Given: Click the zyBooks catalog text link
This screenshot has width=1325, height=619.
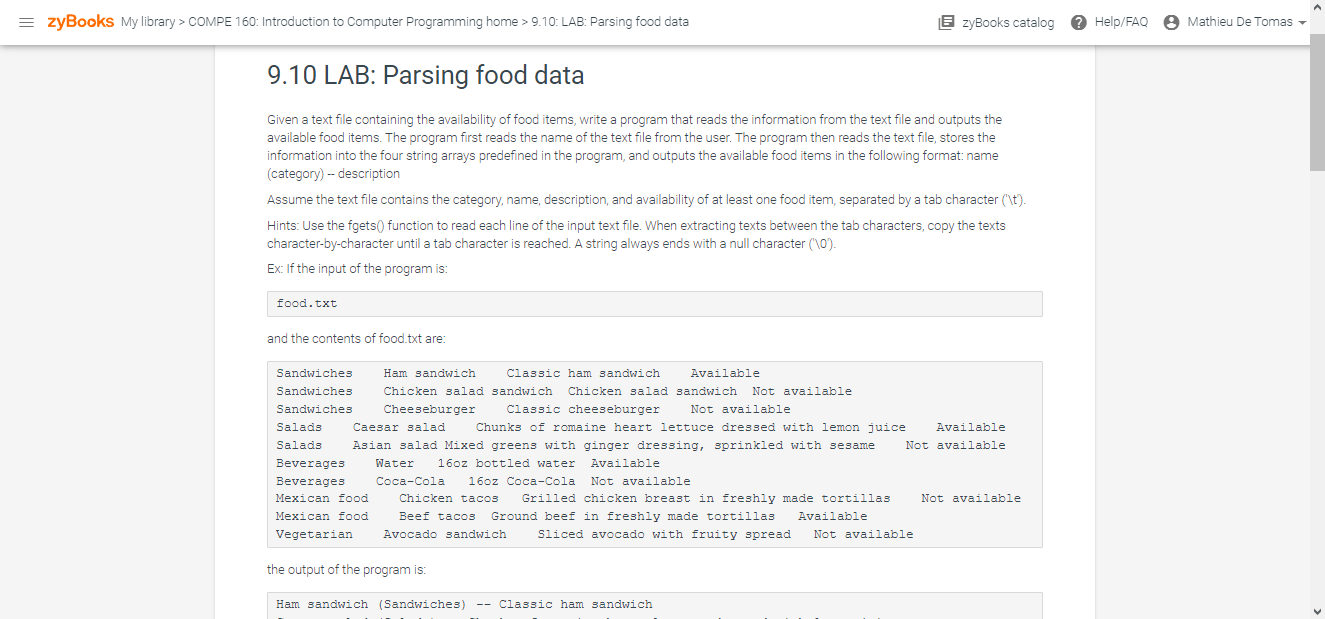Looking at the screenshot, I should click(1008, 22).
